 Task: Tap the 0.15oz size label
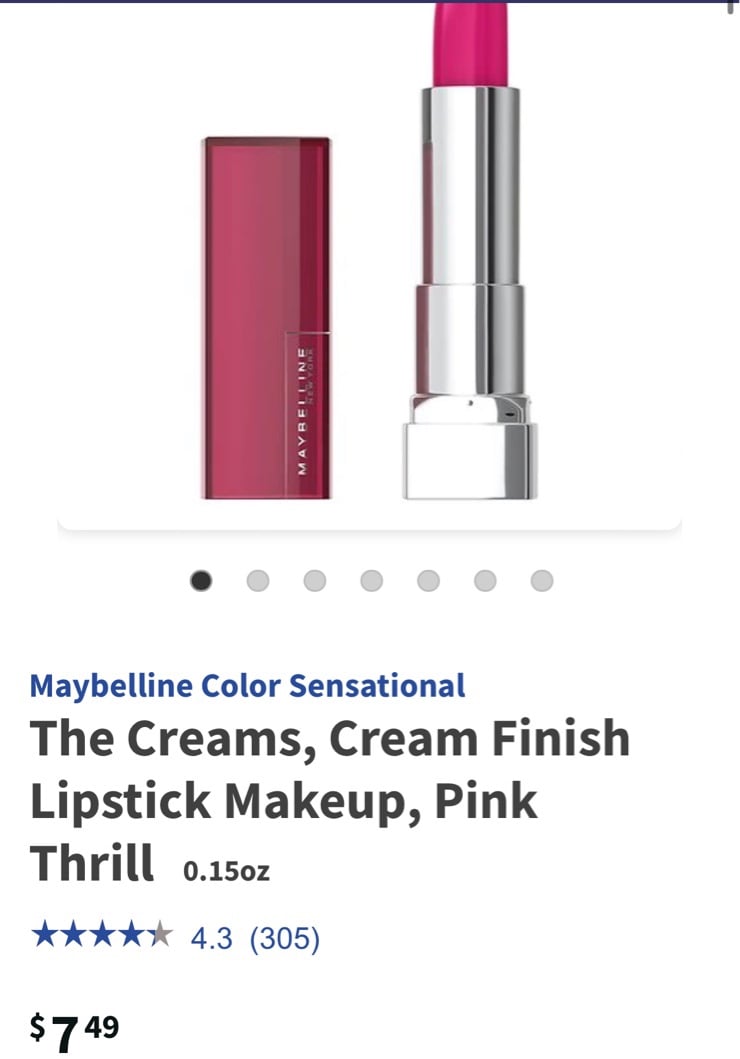pyautogui.click(x=226, y=871)
